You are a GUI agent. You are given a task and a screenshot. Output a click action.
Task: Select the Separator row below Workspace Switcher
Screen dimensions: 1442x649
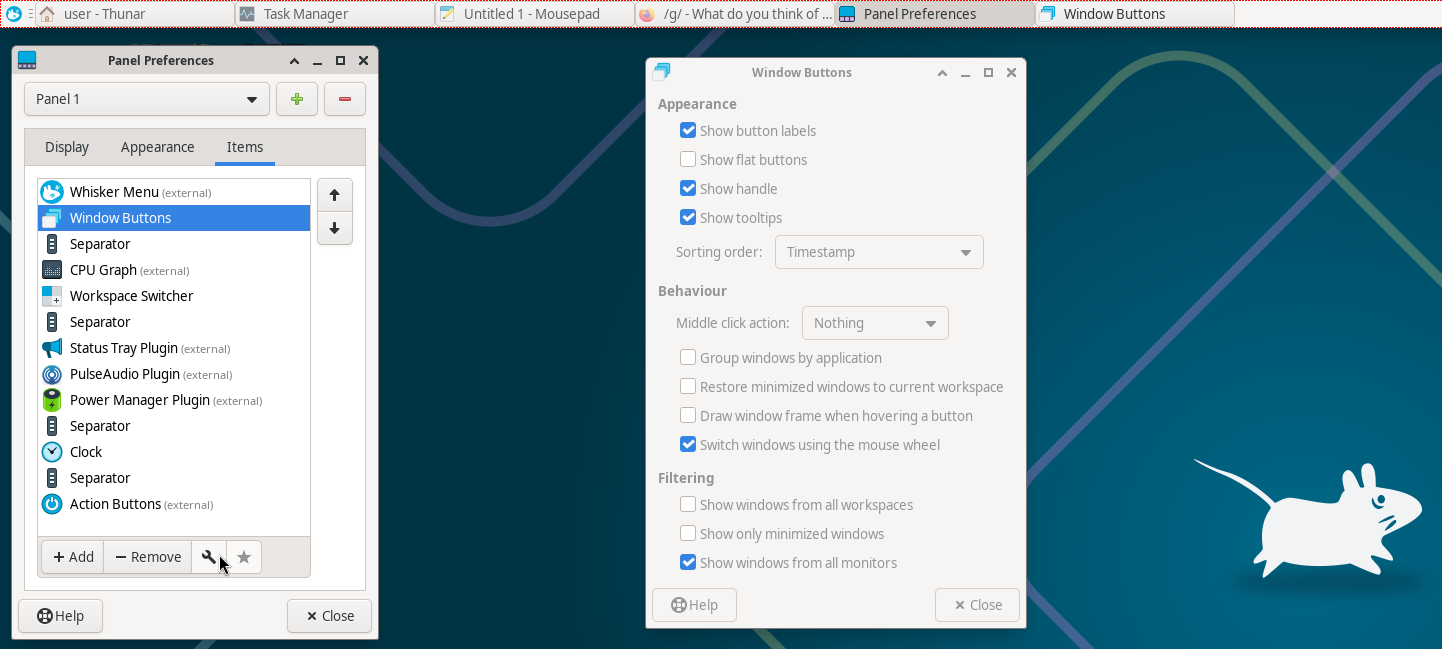point(174,322)
